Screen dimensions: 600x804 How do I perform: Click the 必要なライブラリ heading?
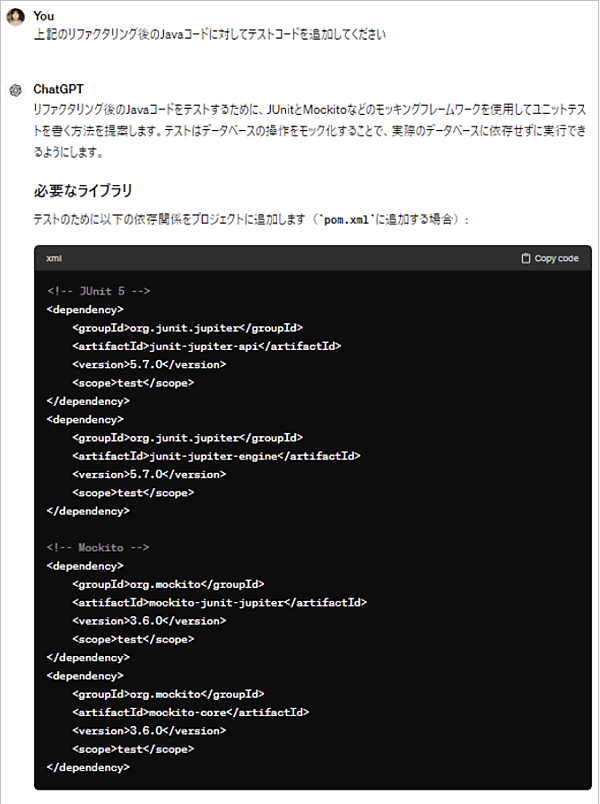(83, 190)
